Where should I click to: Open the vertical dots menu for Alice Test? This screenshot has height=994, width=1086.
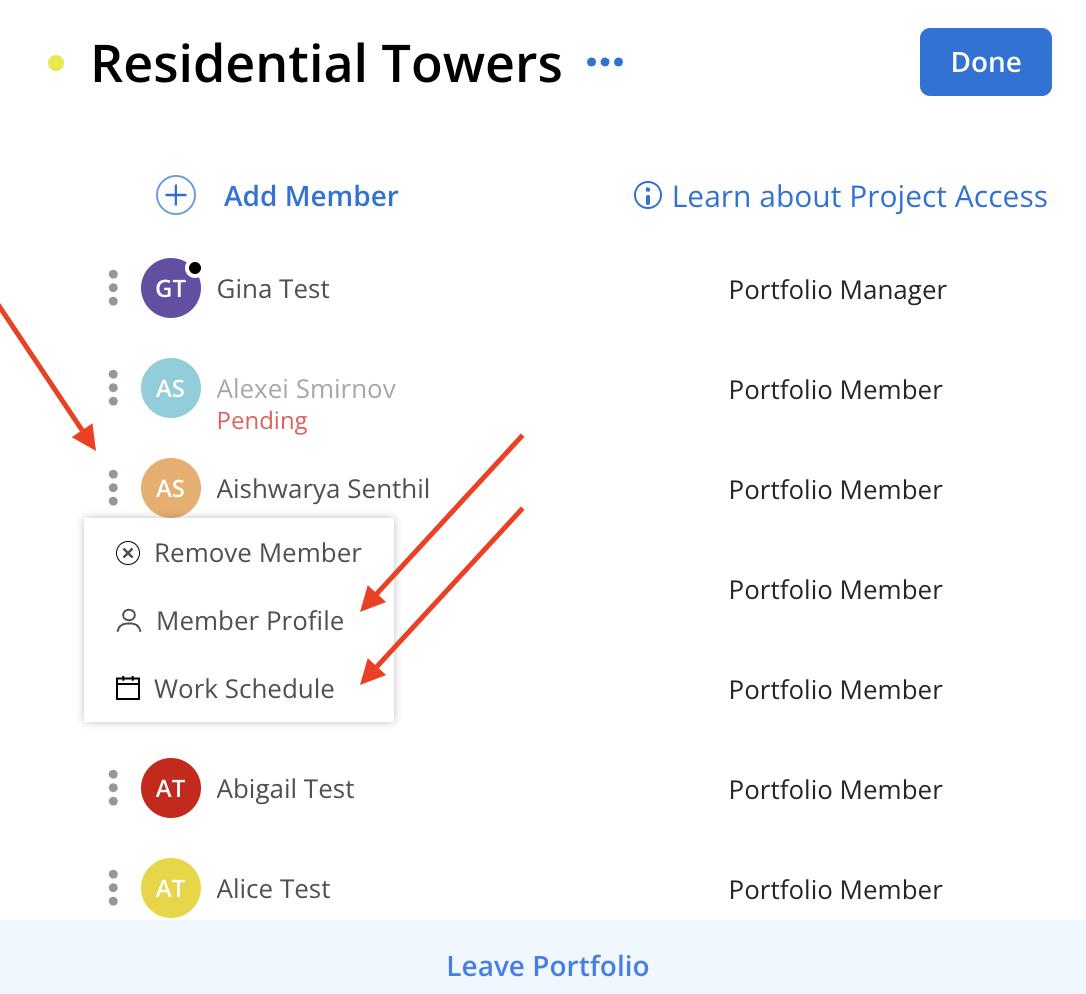[x=114, y=888]
